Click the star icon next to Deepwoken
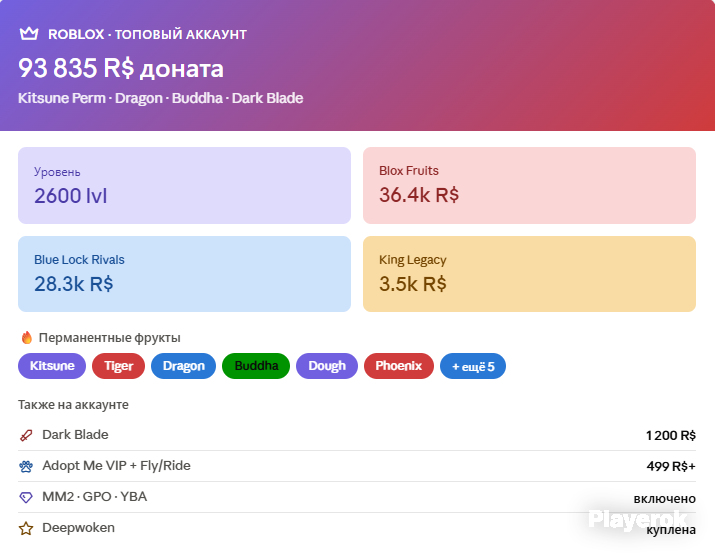715x557 pixels. tap(26, 528)
